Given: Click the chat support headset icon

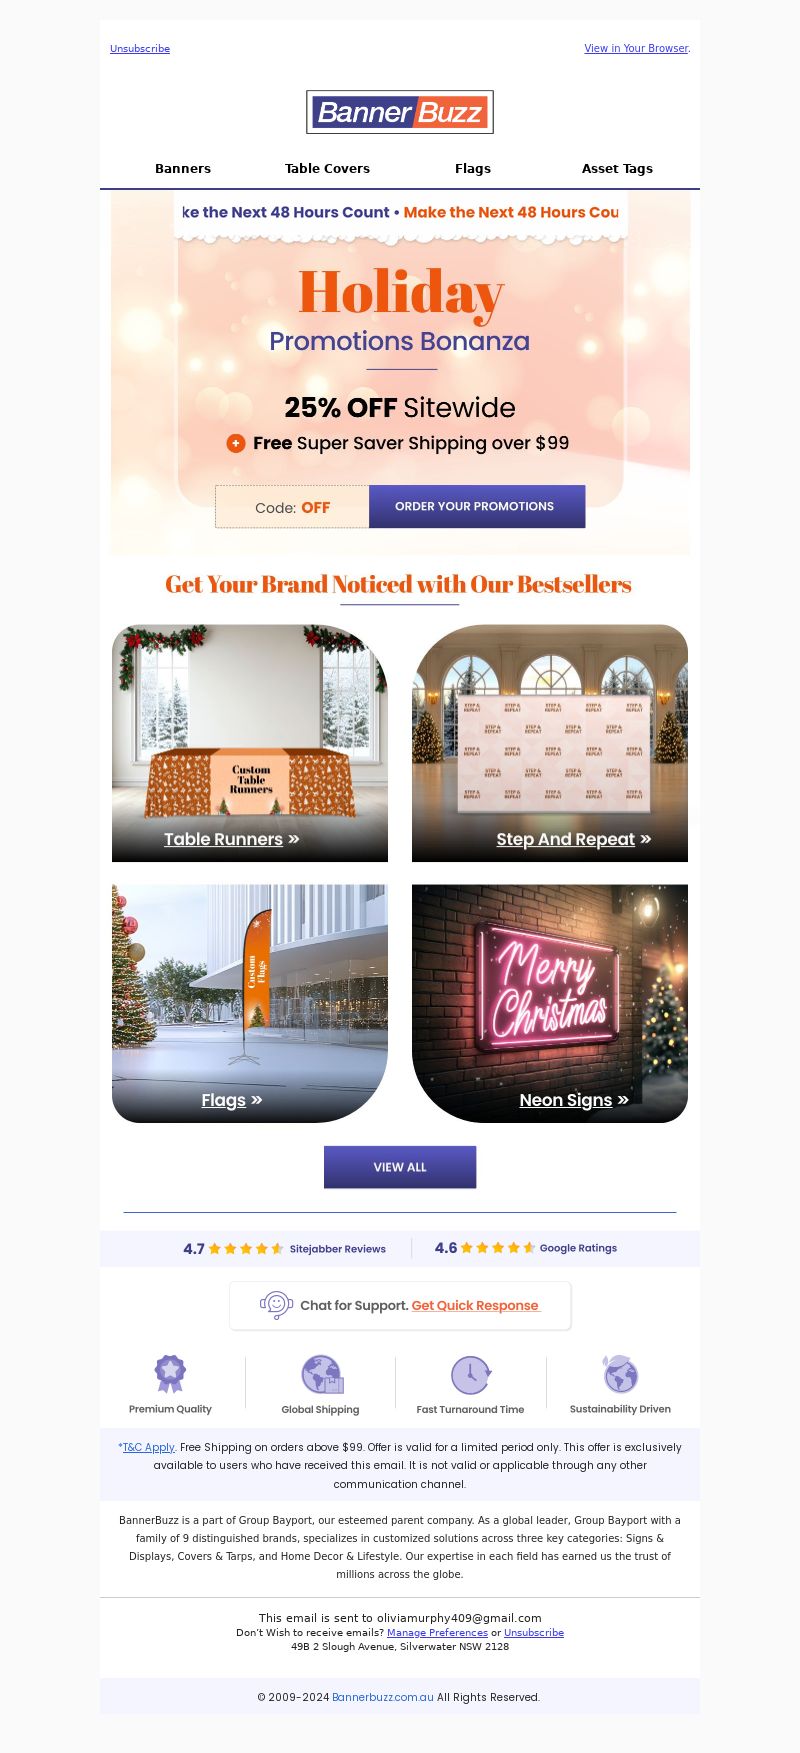Looking at the screenshot, I should coord(276,1305).
